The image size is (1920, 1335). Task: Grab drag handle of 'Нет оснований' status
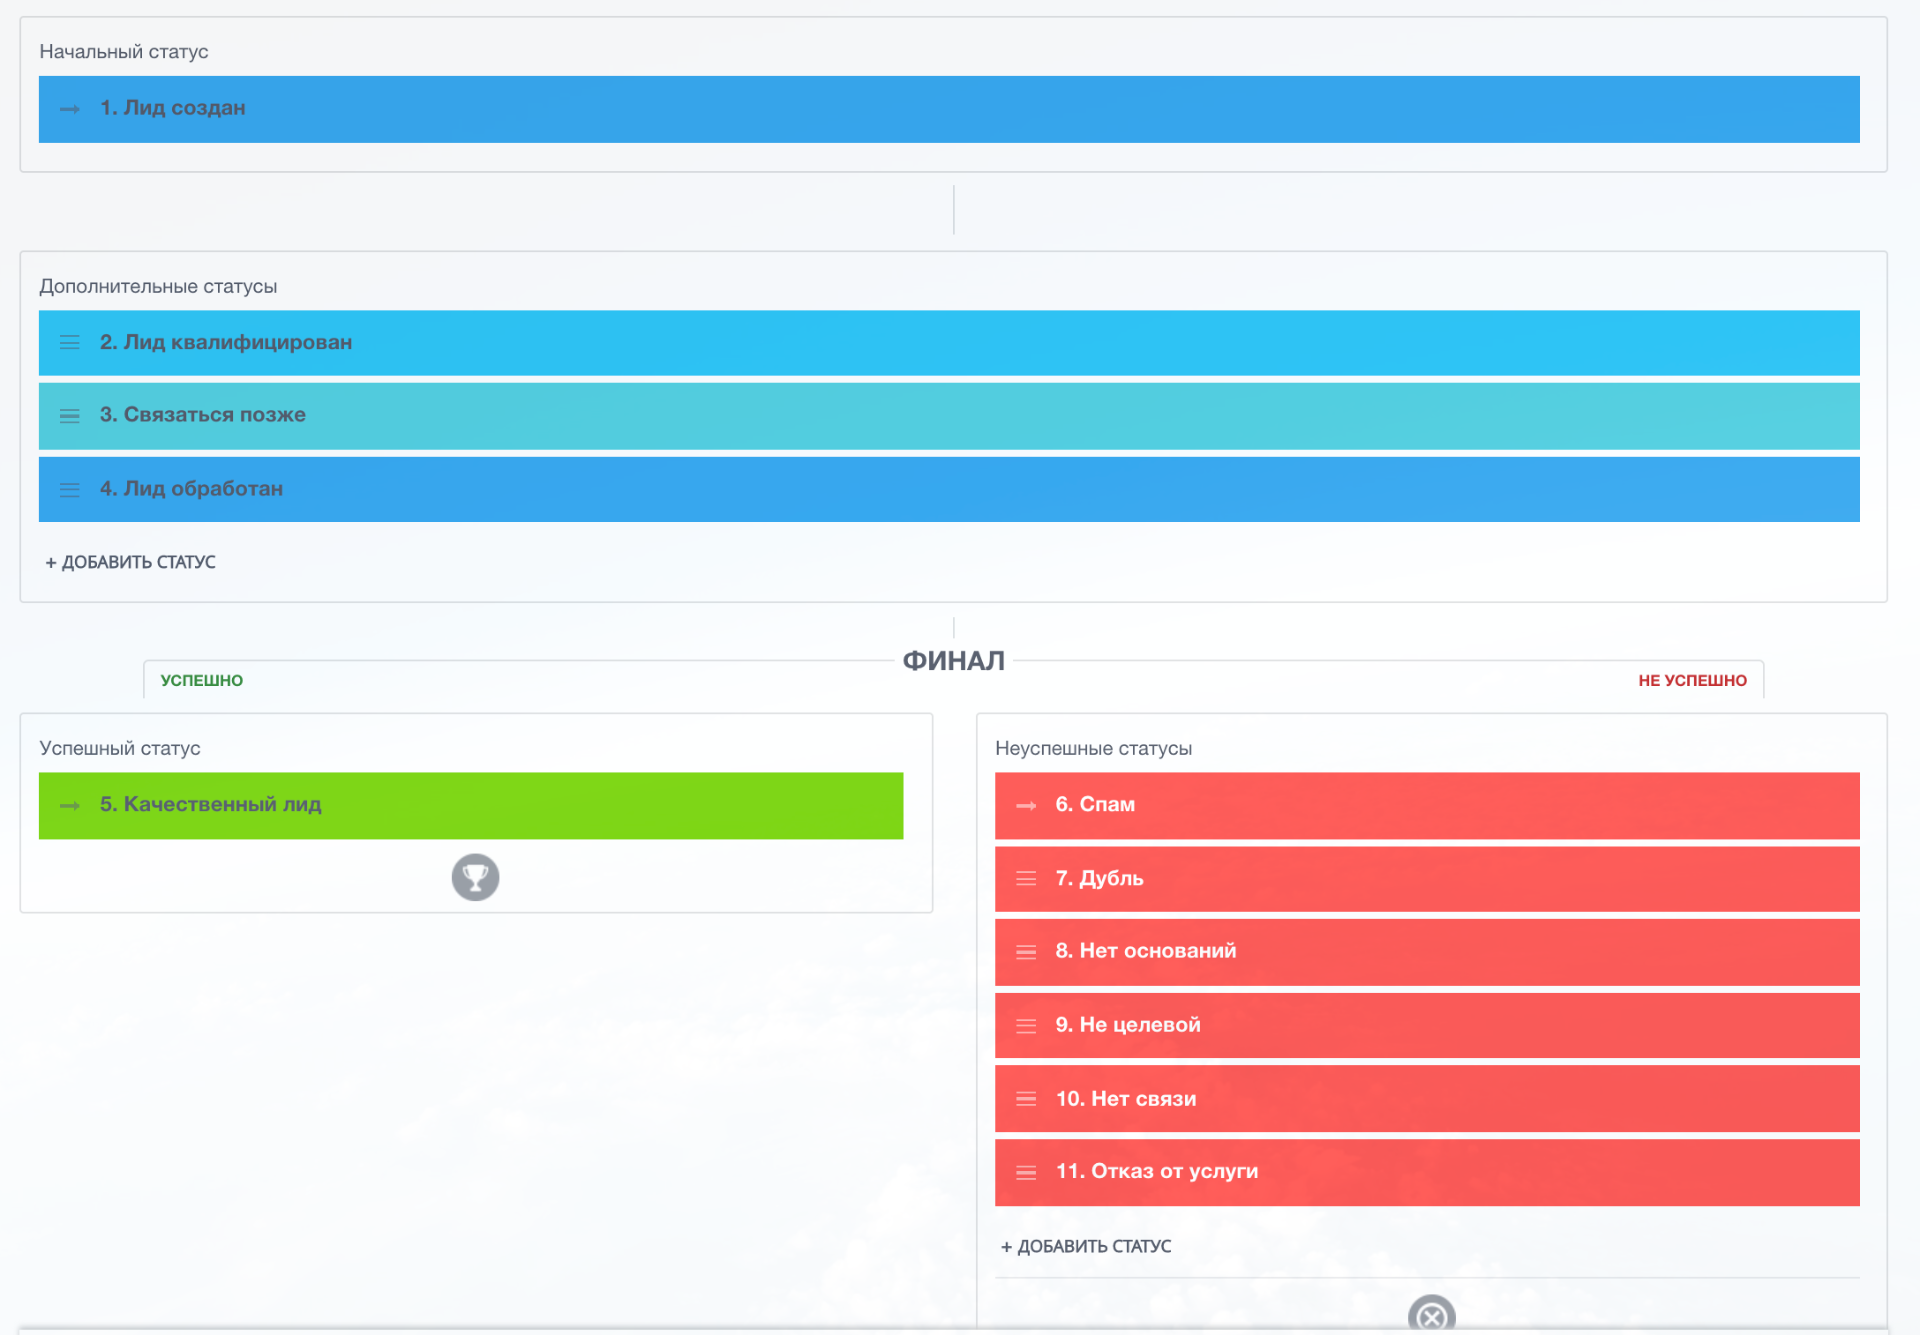coord(1026,952)
